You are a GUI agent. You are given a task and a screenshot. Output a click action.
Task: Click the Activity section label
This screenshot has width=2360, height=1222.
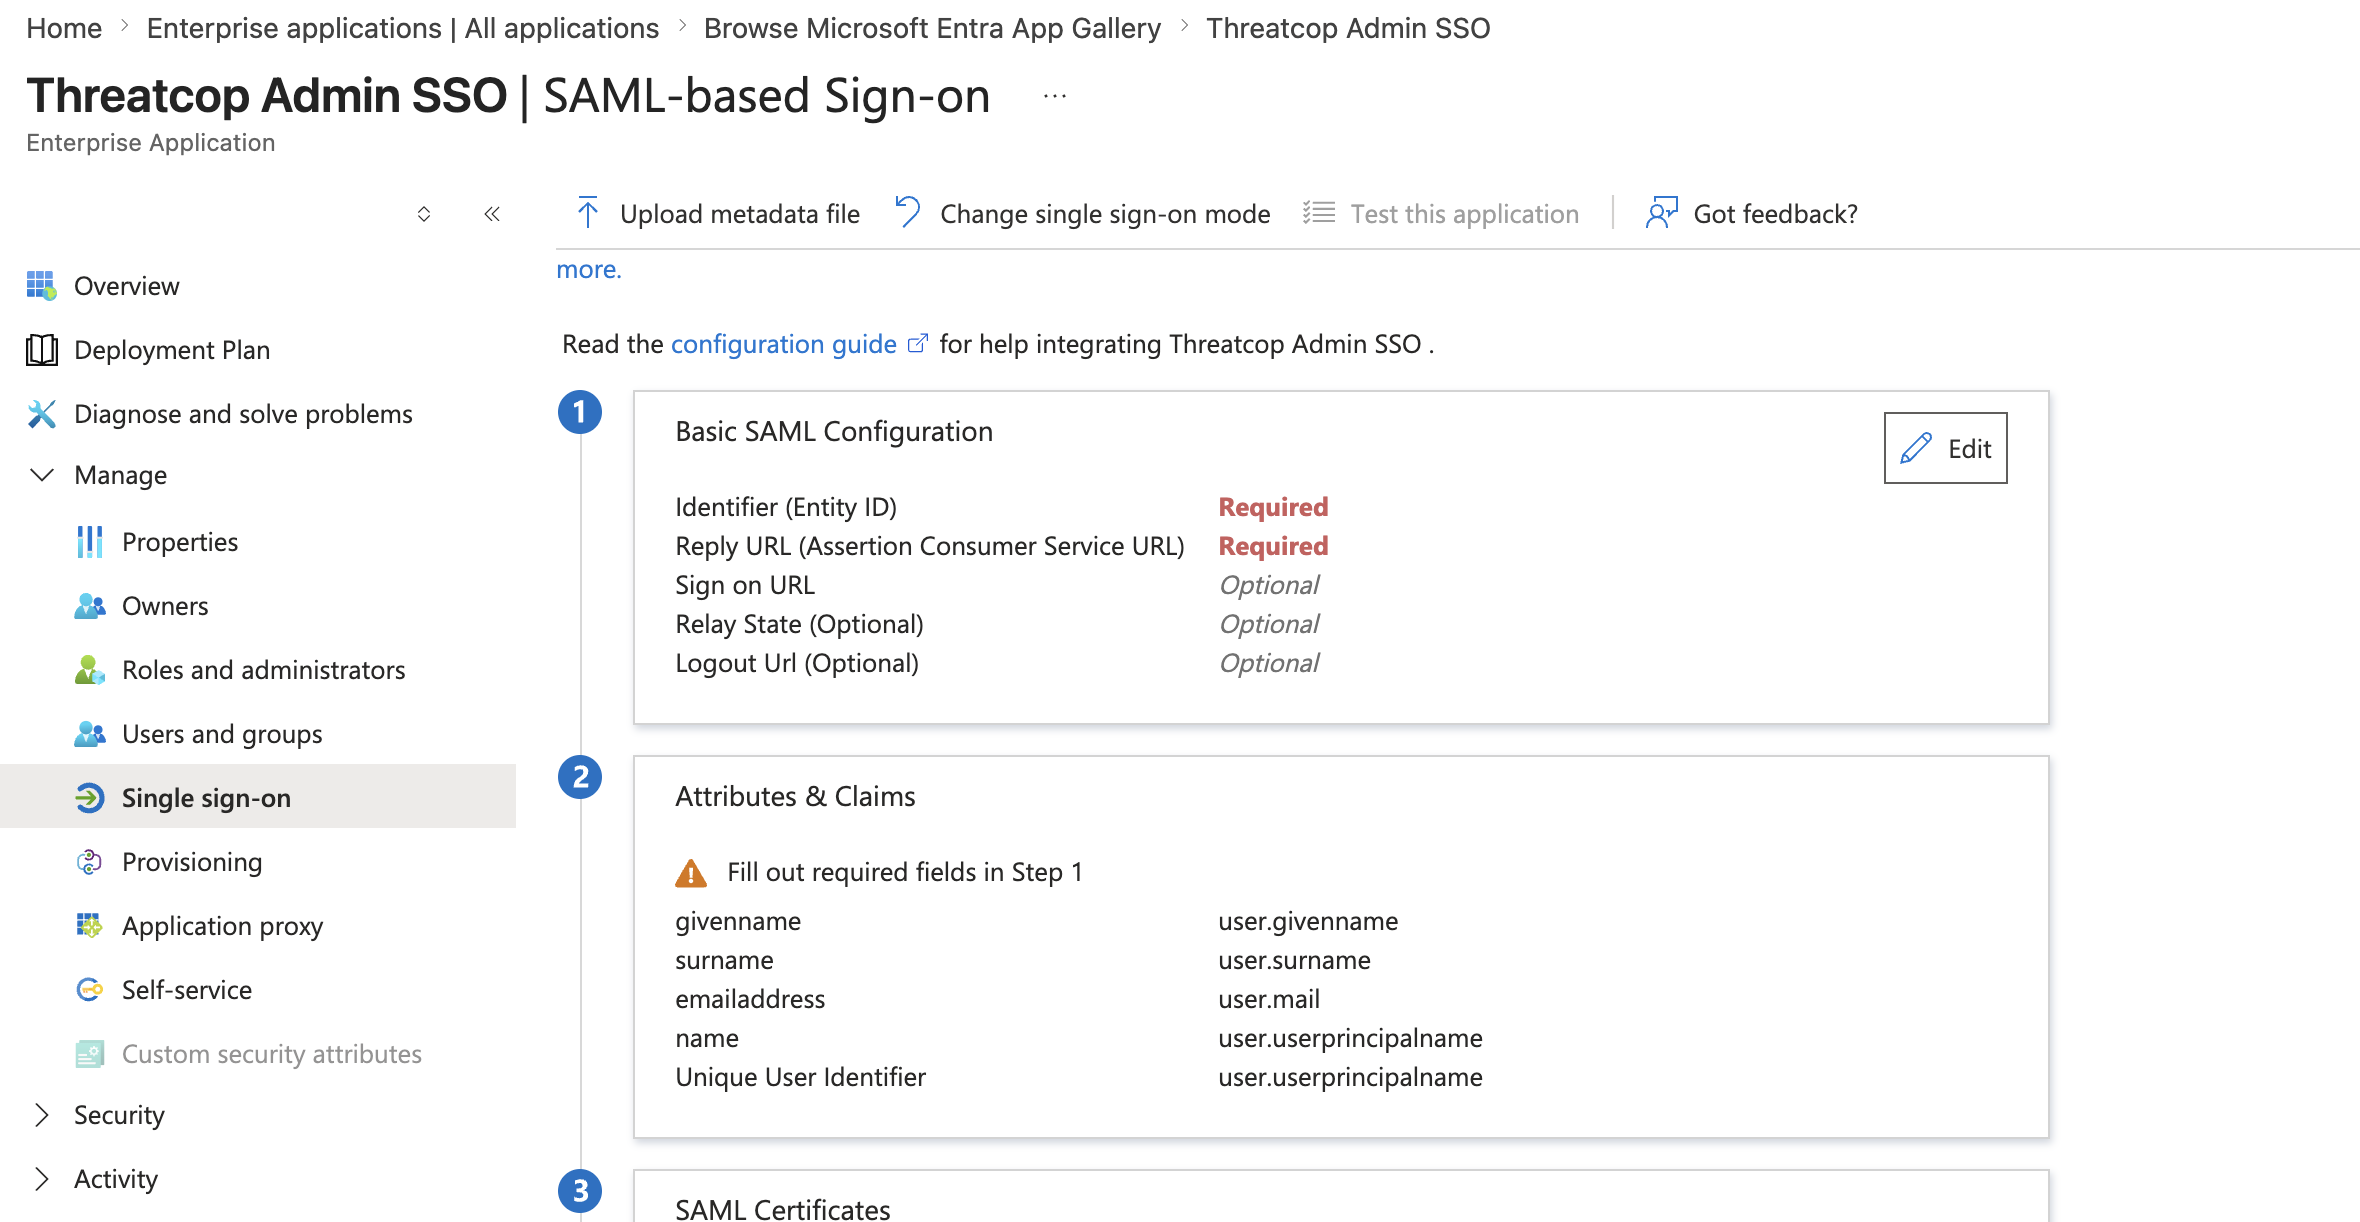(x=116, y=1179)
